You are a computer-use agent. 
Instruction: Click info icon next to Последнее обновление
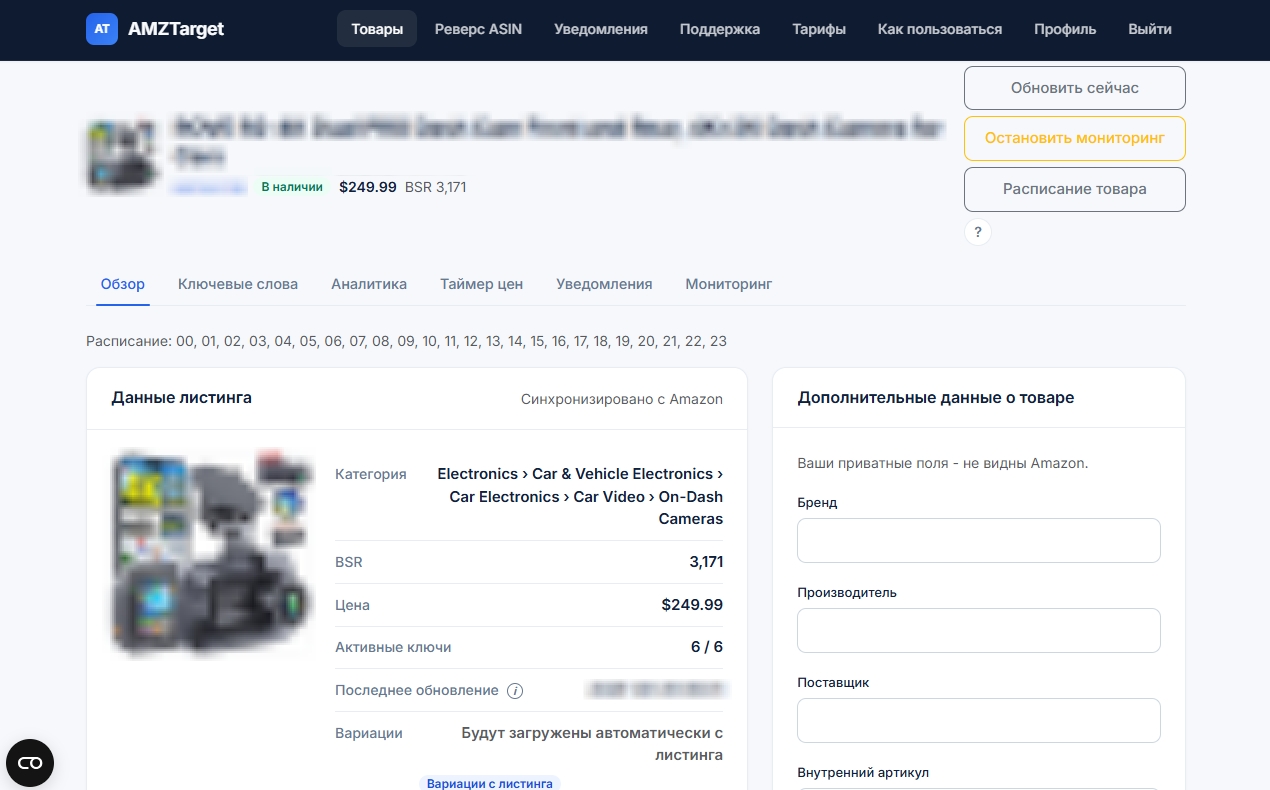[515, 691]
